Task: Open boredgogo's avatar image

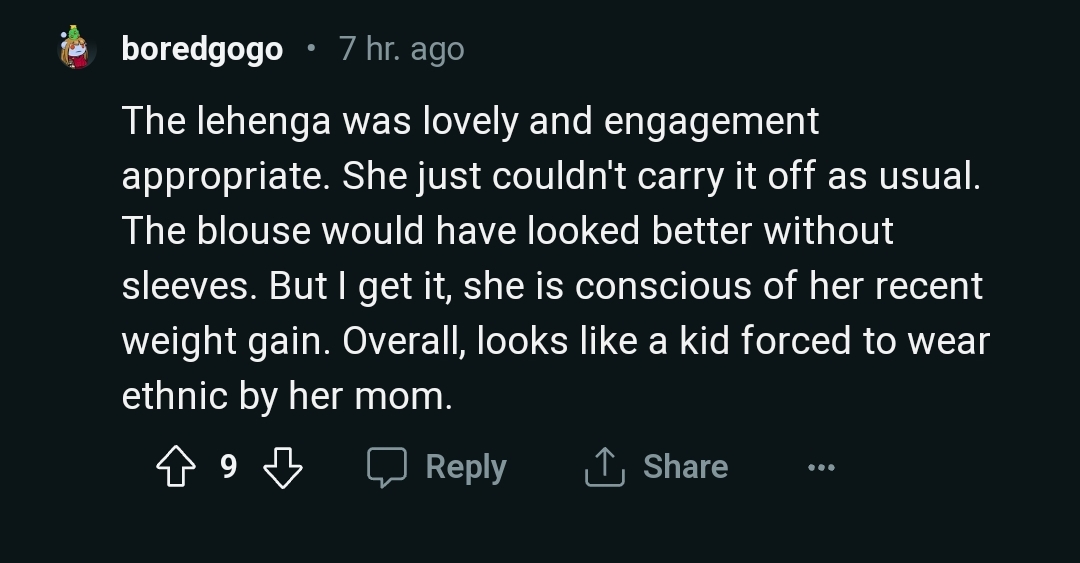Action: [x=76, y=47]
